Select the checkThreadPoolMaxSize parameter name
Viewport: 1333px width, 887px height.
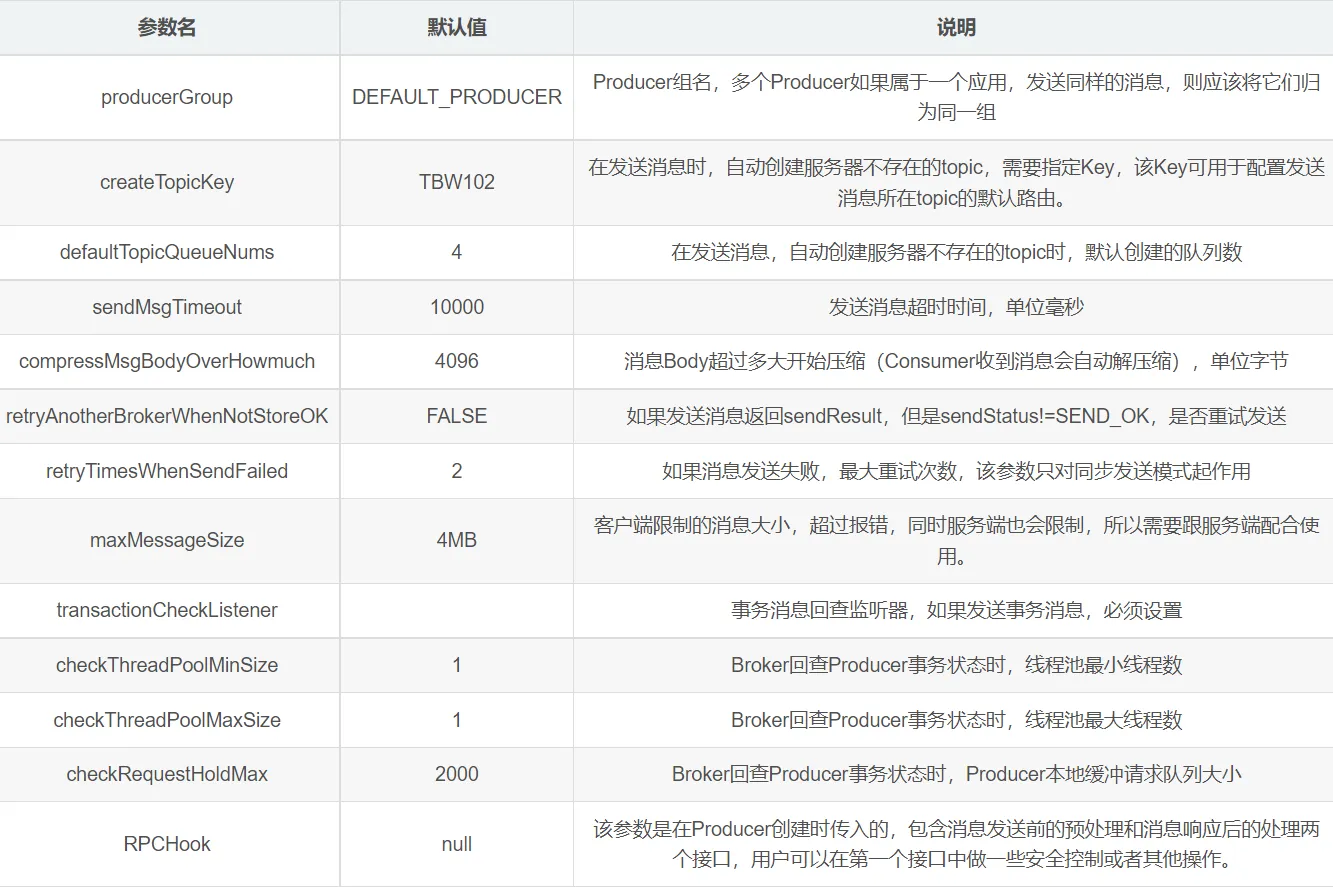click(167, 720)
